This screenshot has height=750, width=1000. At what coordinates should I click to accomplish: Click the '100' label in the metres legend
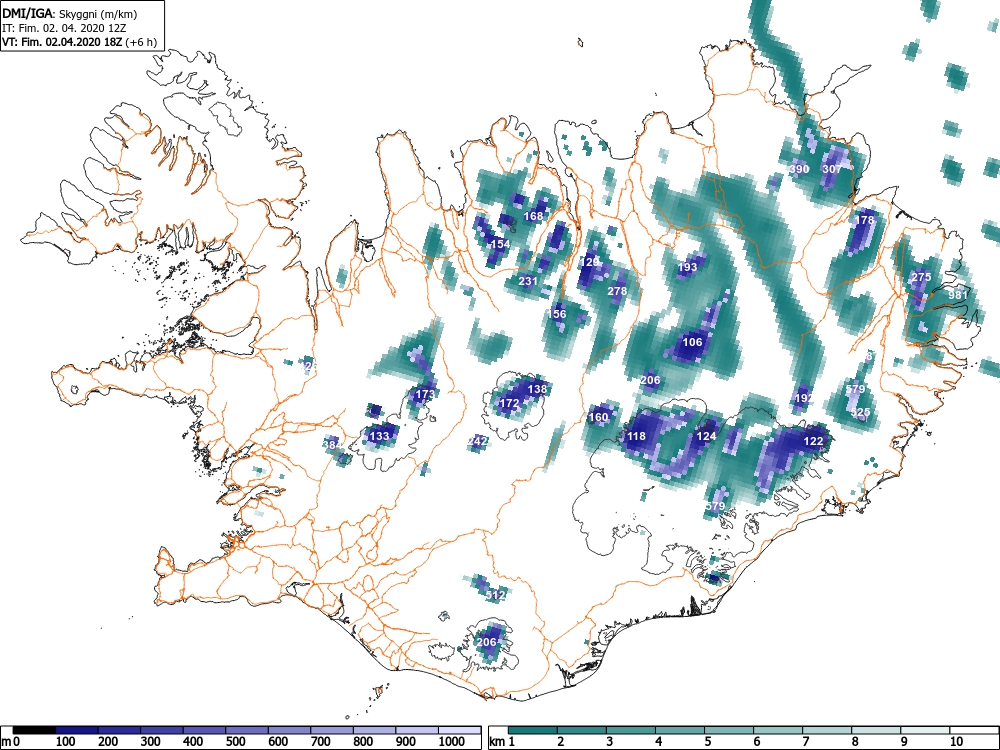point(66,741)
